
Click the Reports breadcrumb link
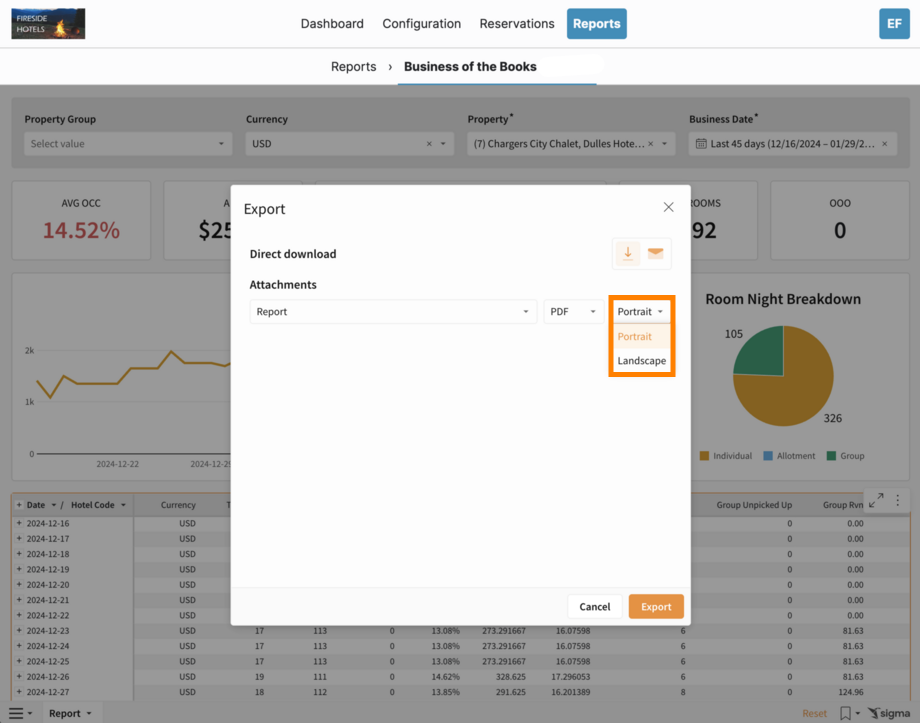pos(353,66)
